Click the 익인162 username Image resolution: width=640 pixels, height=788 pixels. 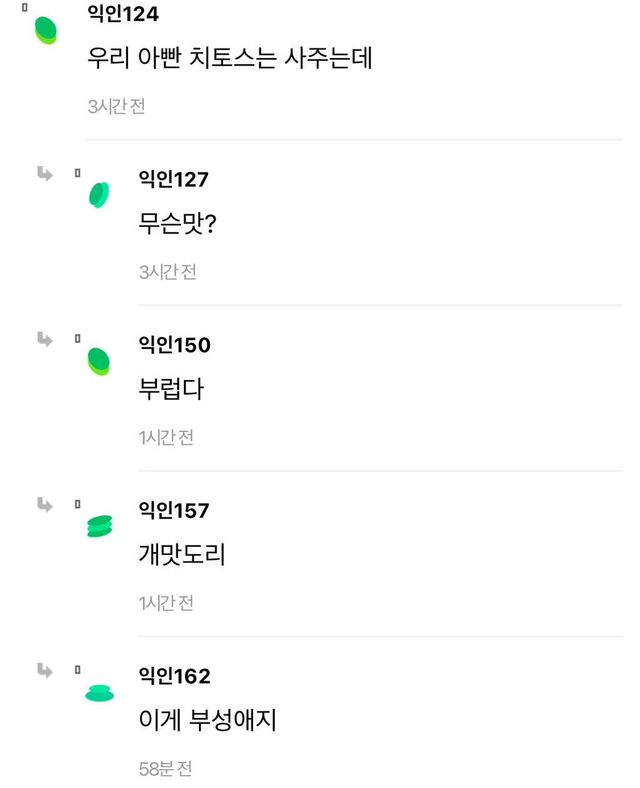(x=174, y=676)
